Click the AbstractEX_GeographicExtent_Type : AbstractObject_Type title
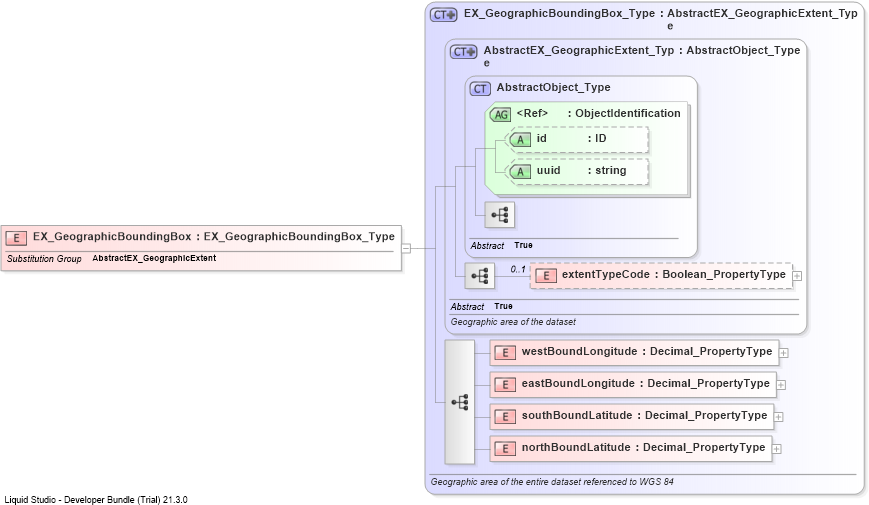The image size is (869, 505). [642, 56]
